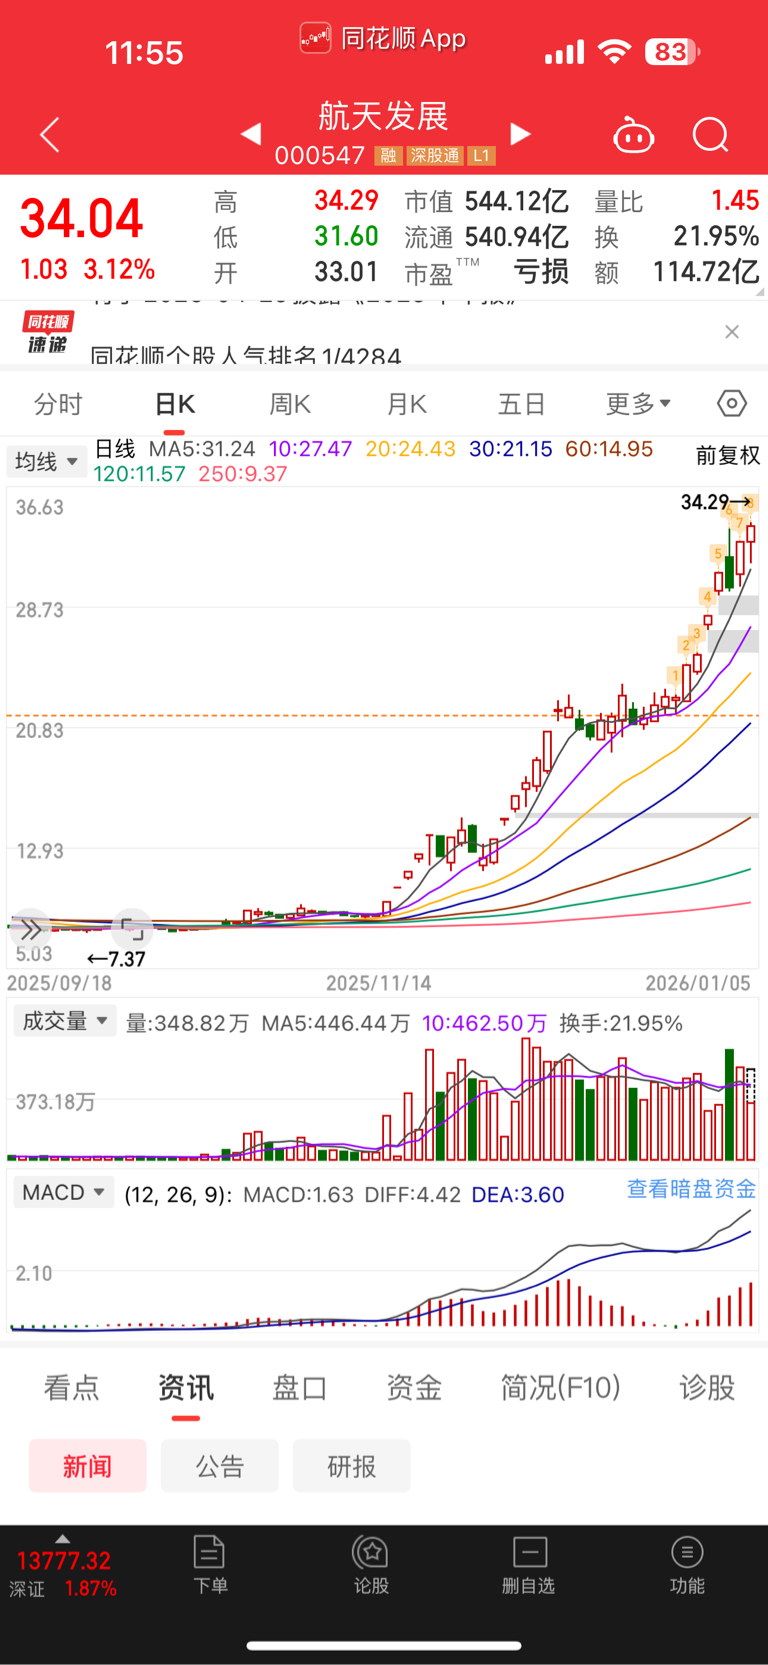This screenshot has width=768, height=1665.
Task: Open 论股 discussion icon
Action: click(371, 1565)
